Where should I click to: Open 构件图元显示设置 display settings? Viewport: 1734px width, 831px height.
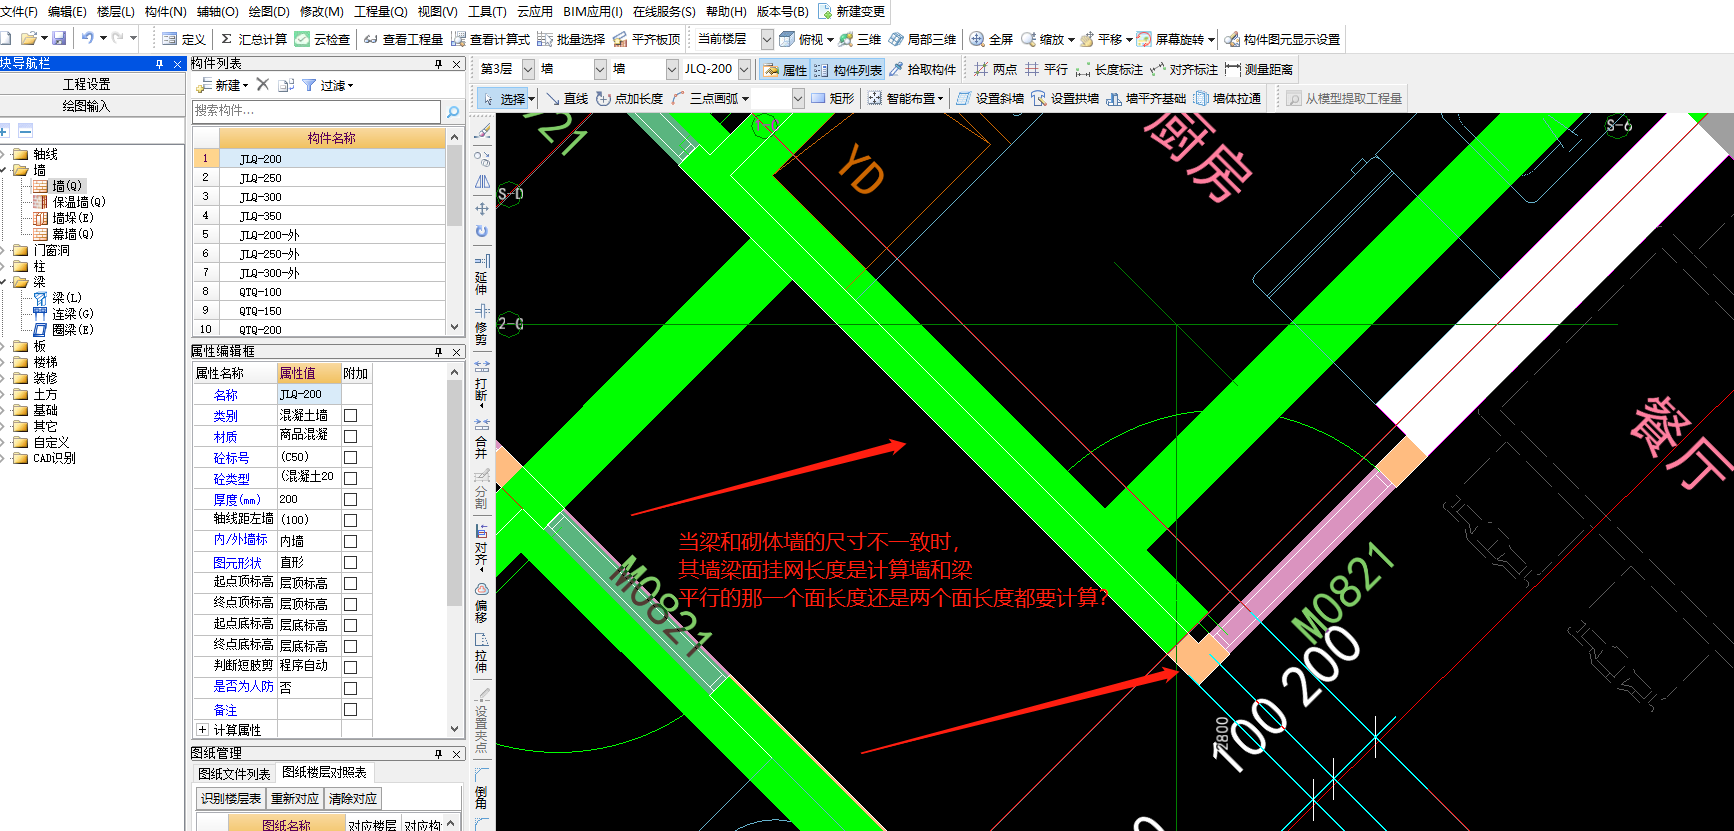coord(1282,39)
